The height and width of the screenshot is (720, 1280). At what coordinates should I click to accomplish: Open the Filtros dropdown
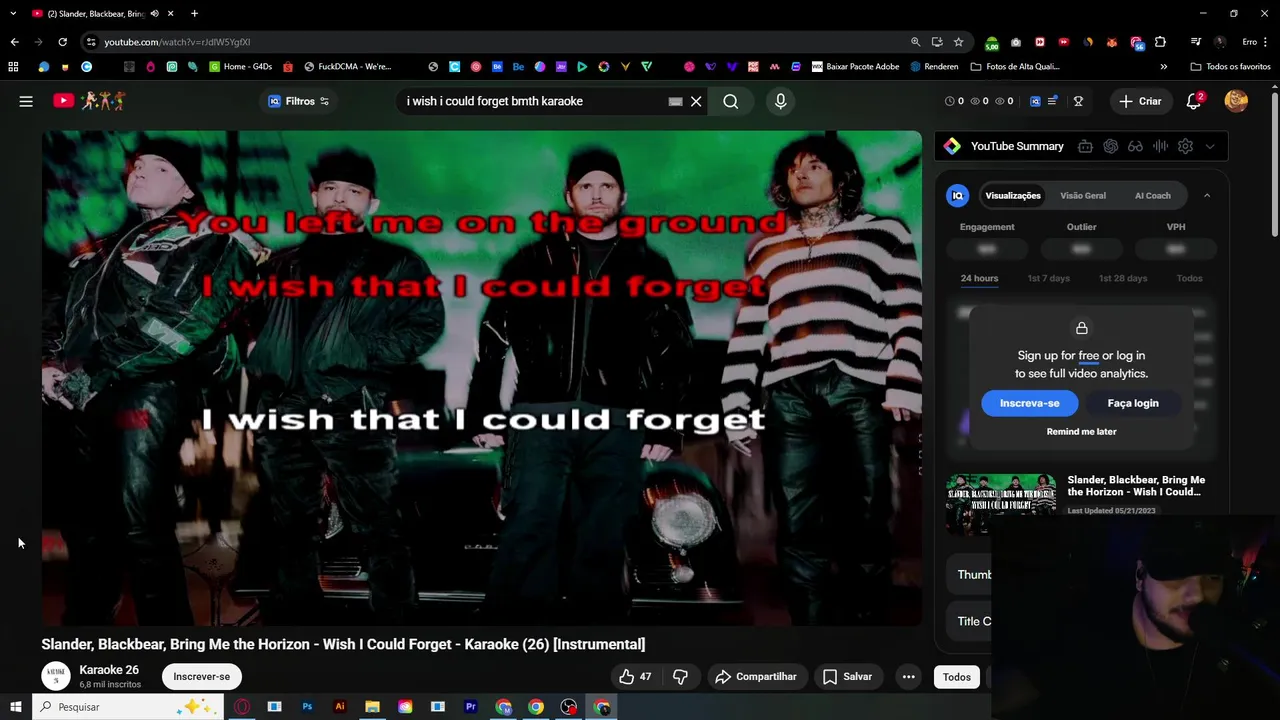coord(298,101)
